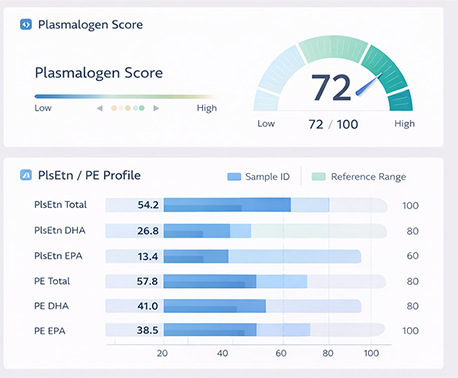Click the large 72 gauge score
Viewport: 458px width, 378px height.
click(331, 87)
